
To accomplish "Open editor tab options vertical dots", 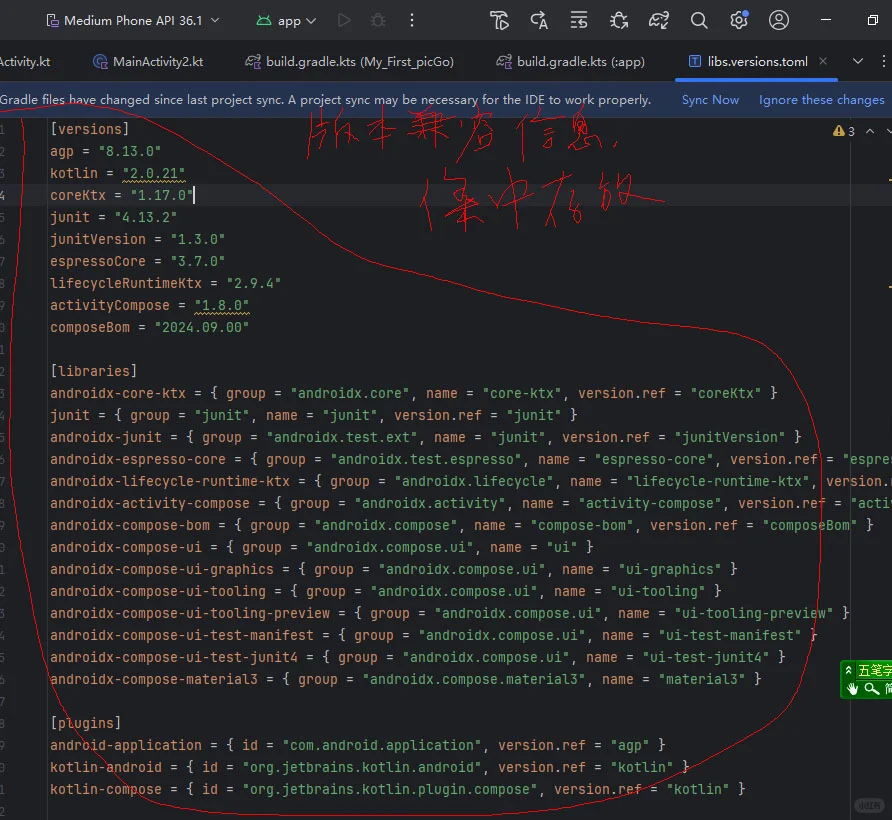I will (883, 61).
